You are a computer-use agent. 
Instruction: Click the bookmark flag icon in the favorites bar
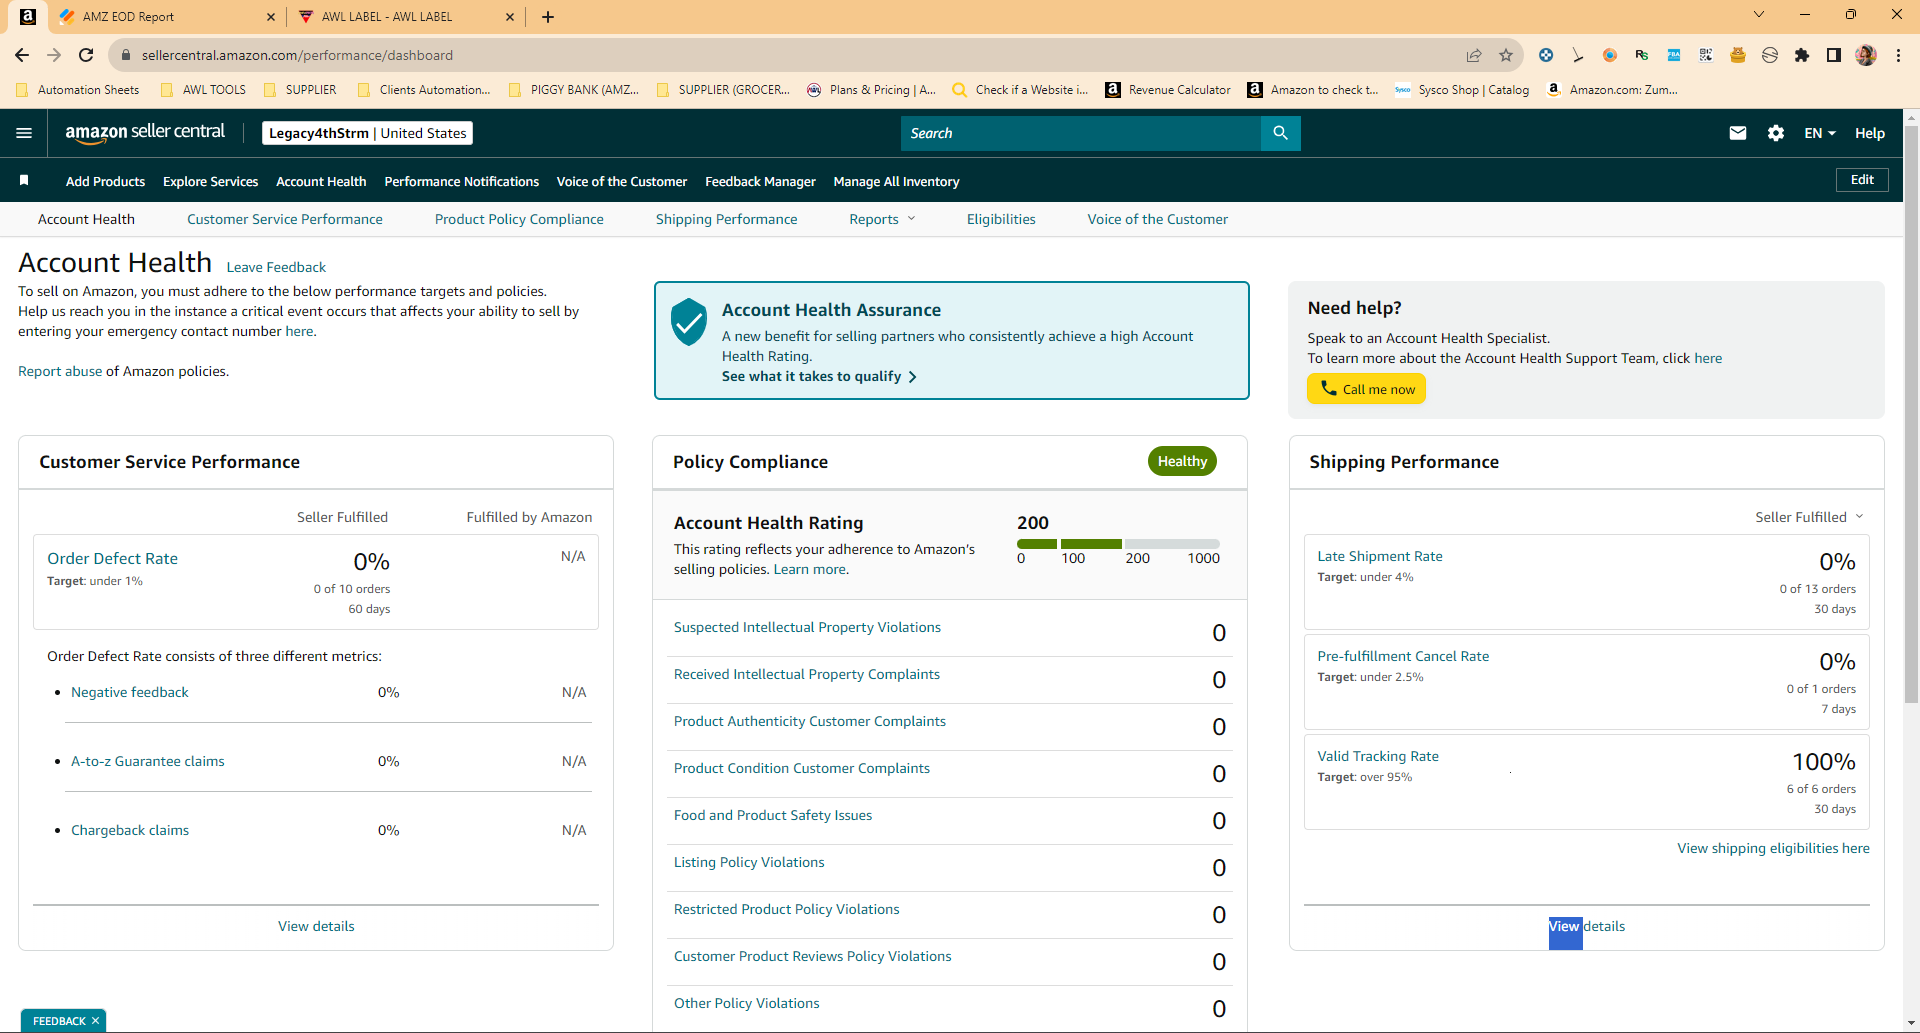(24, 181)
